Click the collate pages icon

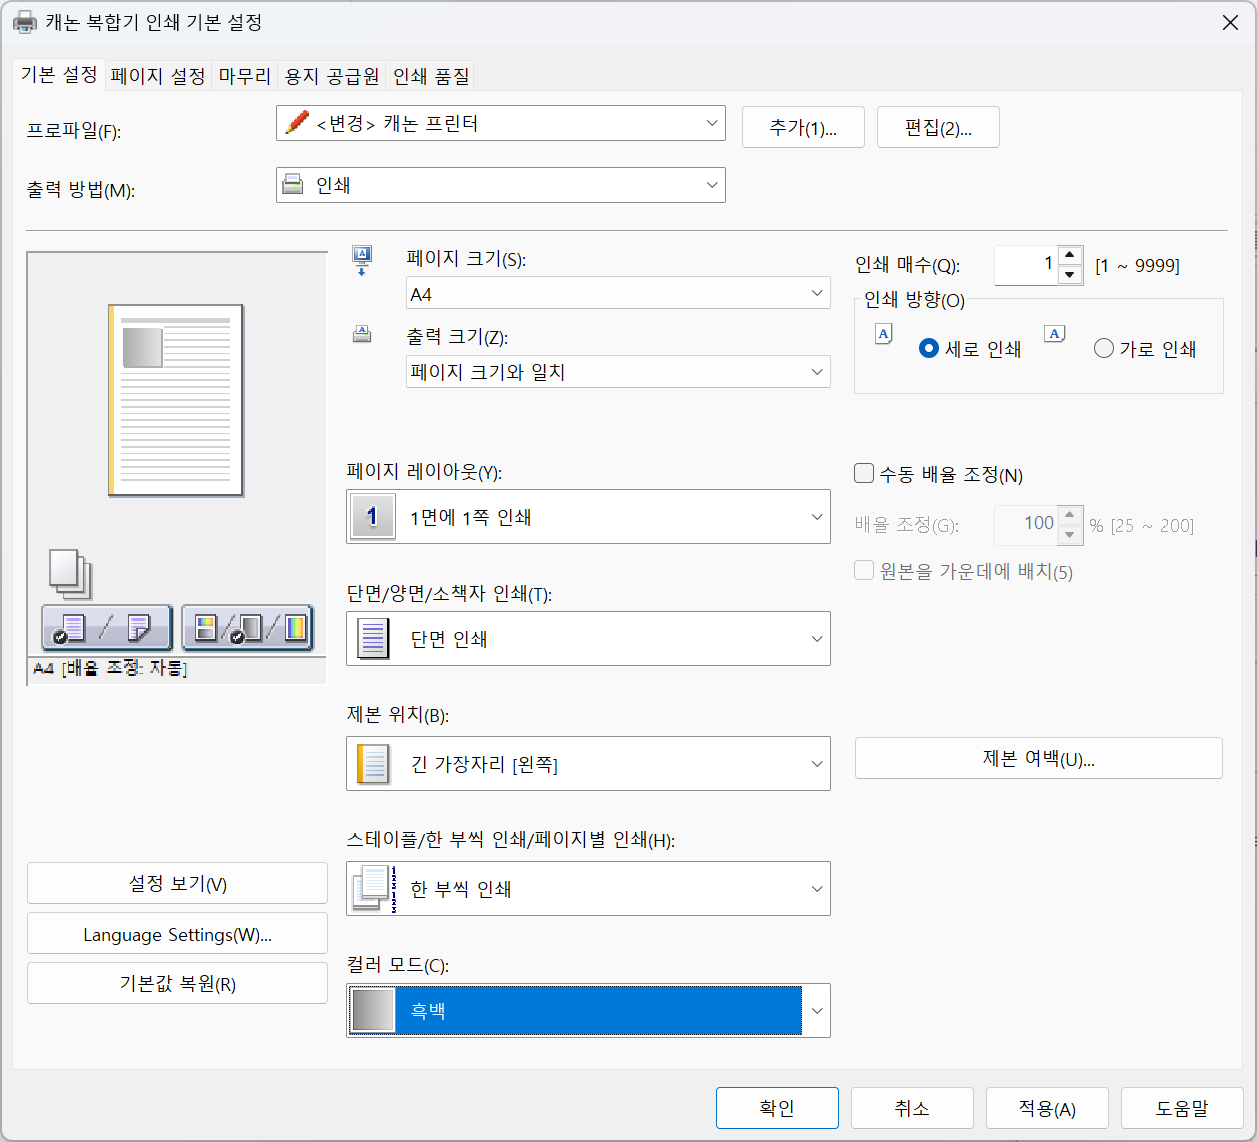coord(373,889)
